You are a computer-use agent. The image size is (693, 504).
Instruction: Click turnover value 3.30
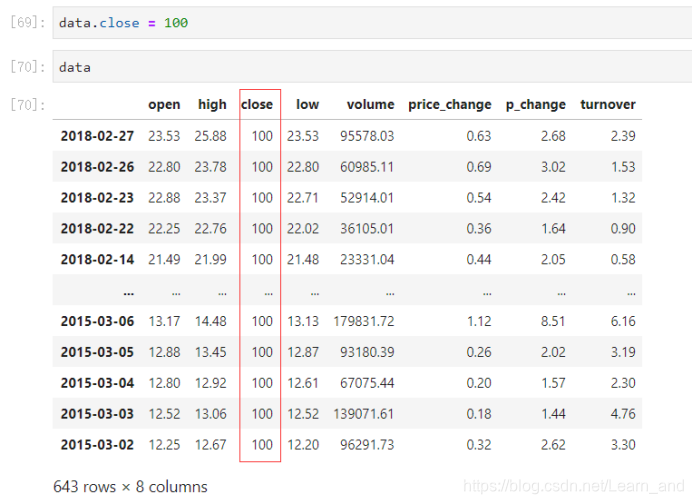click(x=623, y=445)
